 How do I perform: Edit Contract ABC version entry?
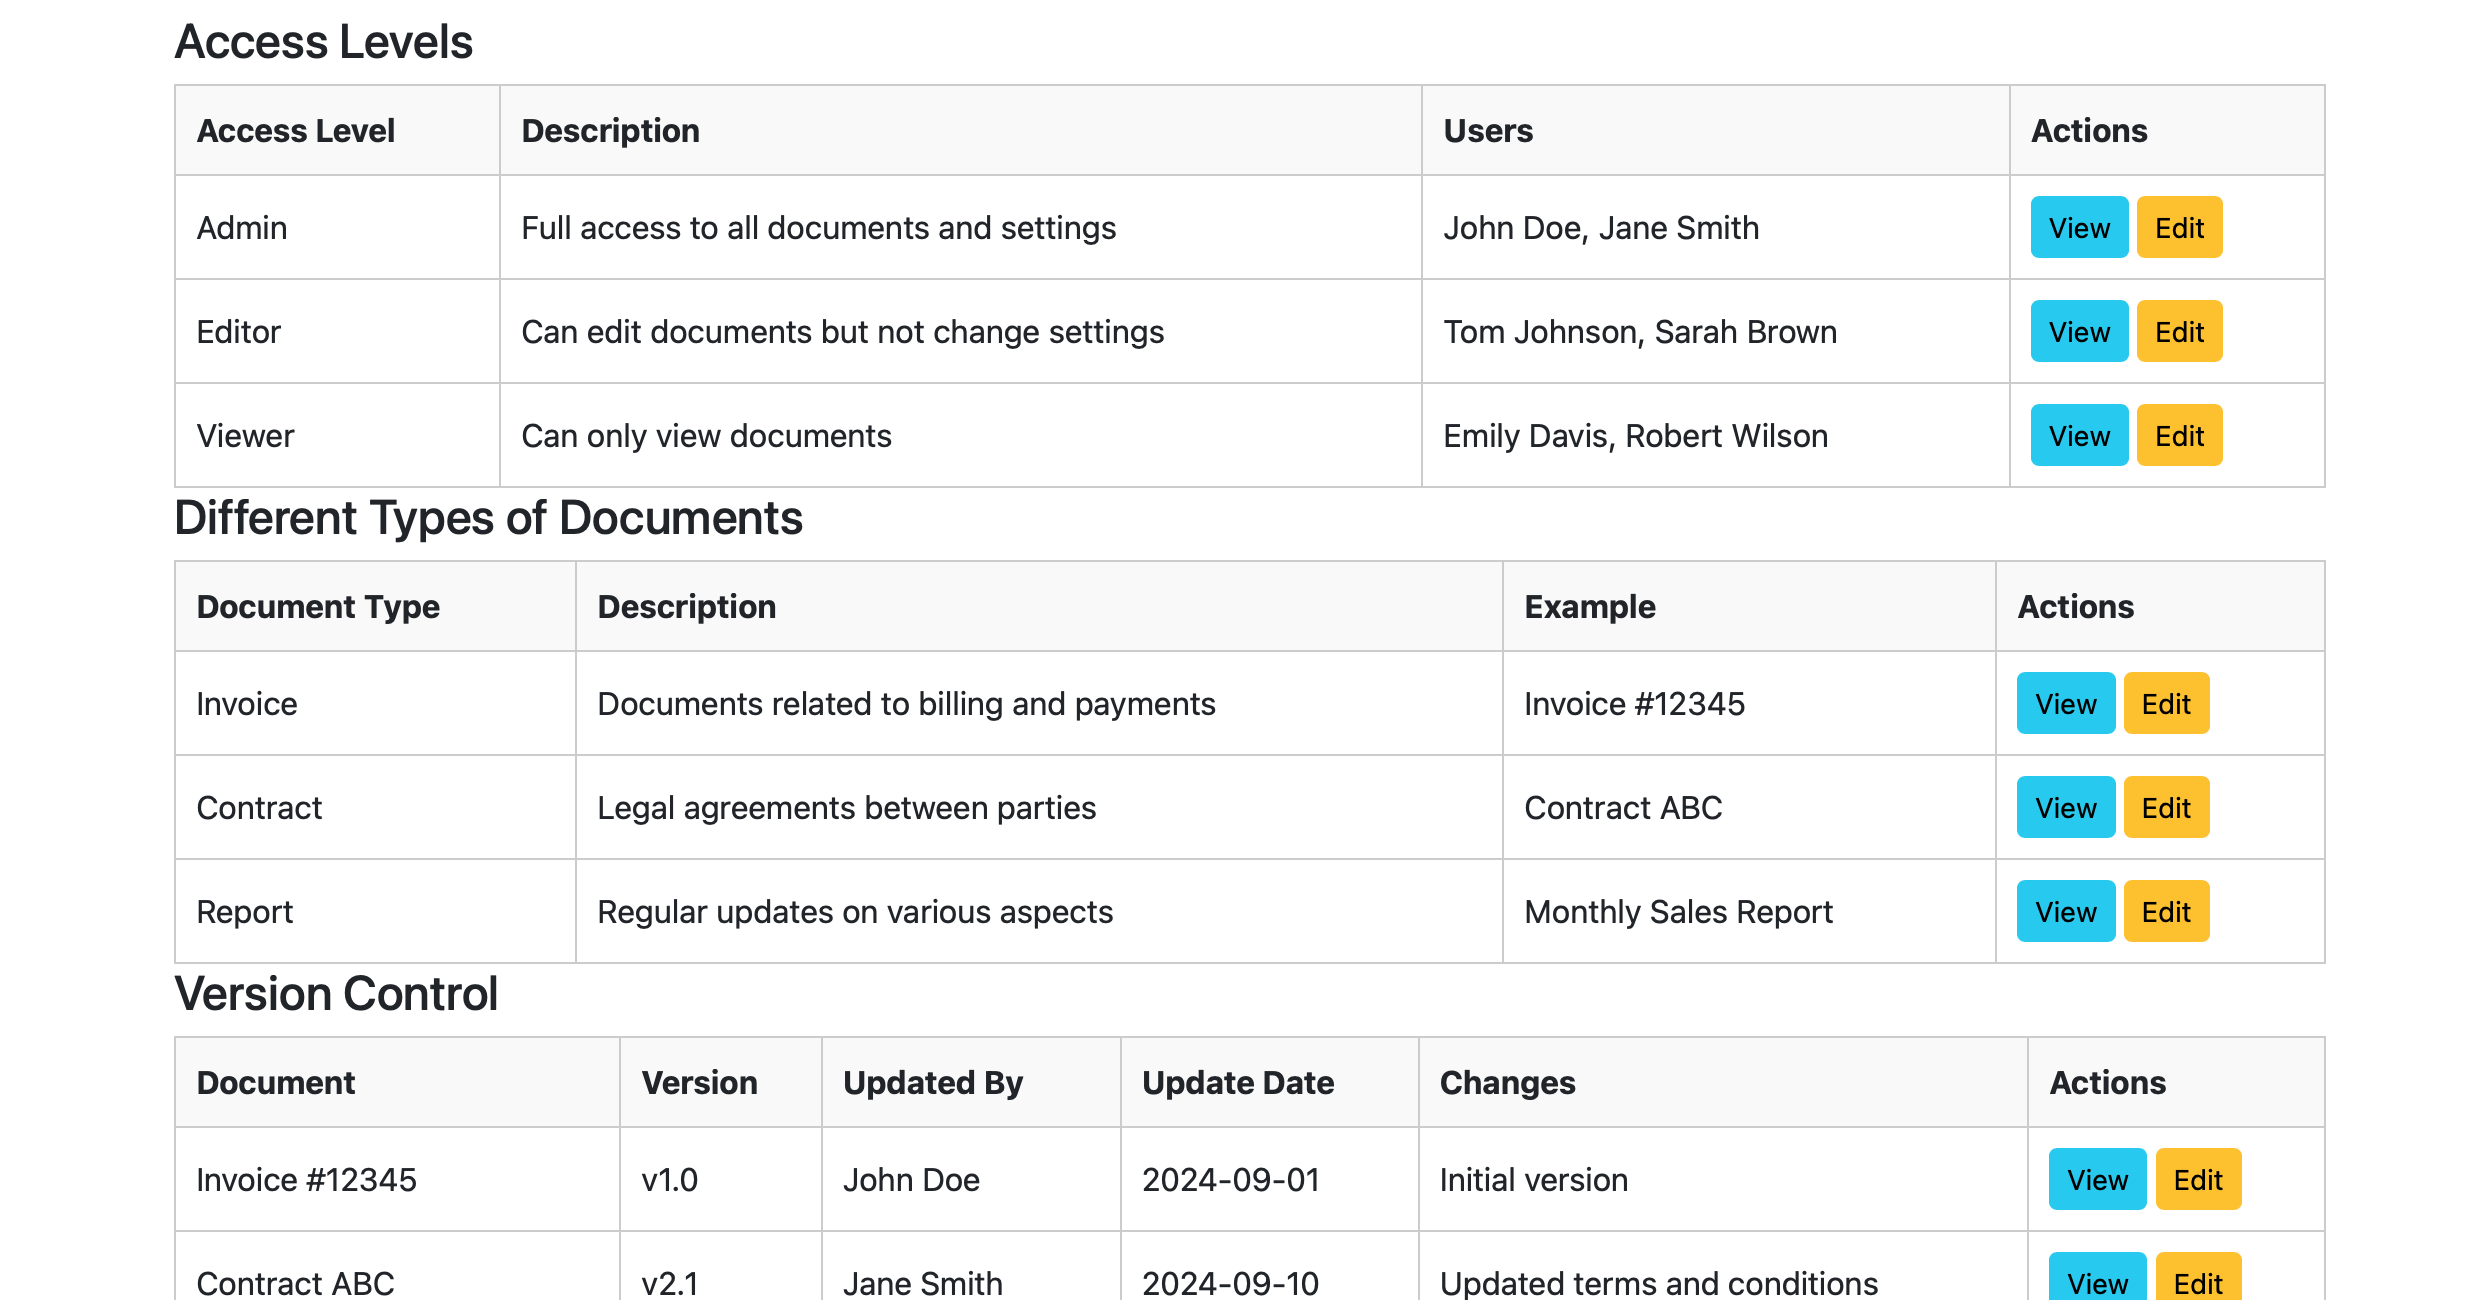coord(2197,1280)
